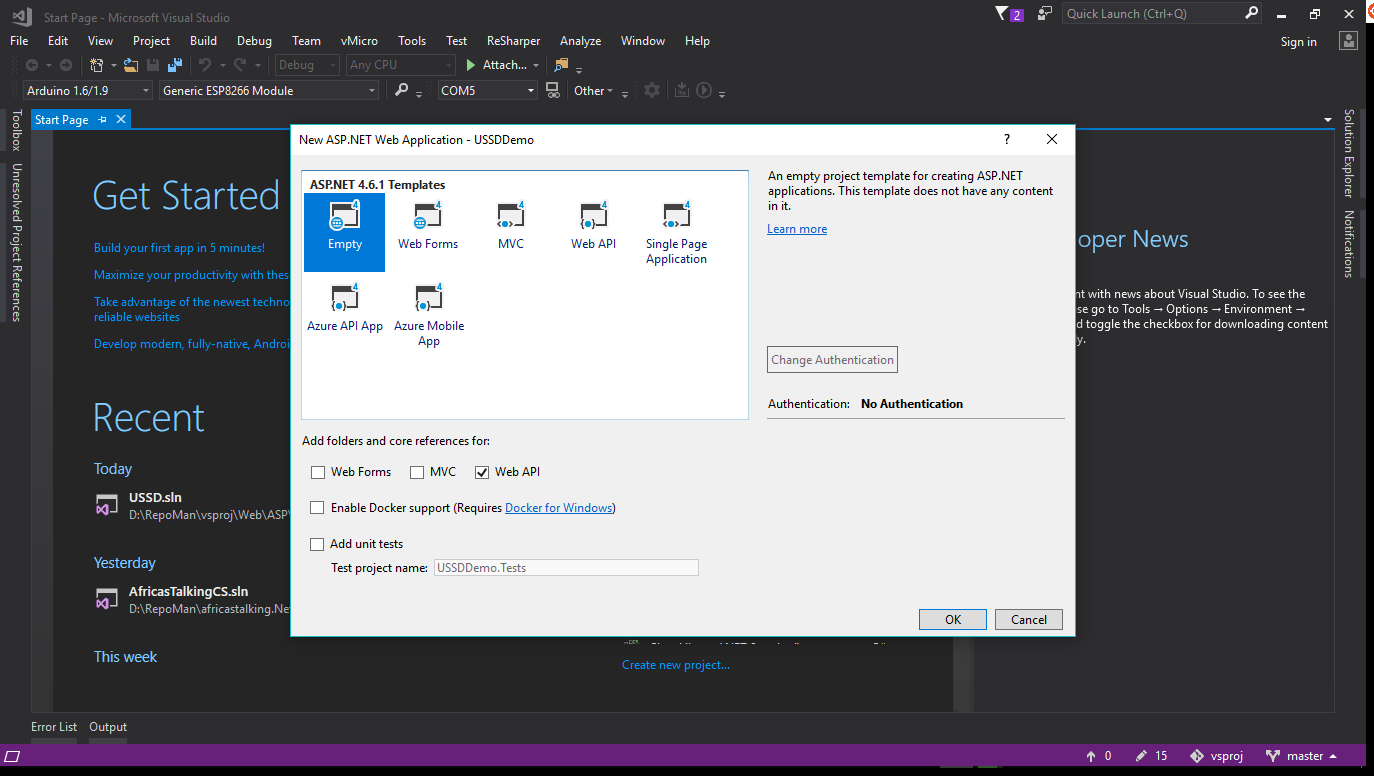
Task: Click the AfricasTalkingCS.sln solution icon
Action: [x=107, y=599]
